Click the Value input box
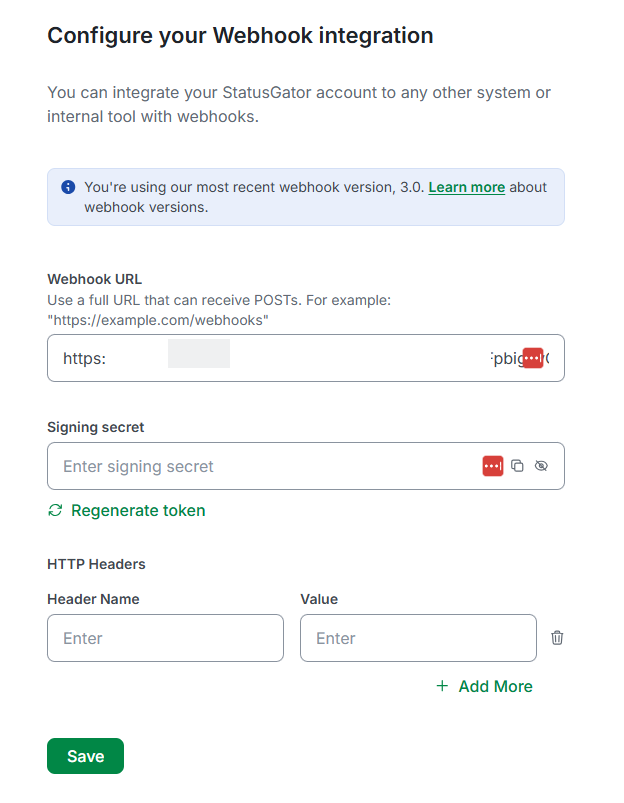 click(x=418, y=637)
